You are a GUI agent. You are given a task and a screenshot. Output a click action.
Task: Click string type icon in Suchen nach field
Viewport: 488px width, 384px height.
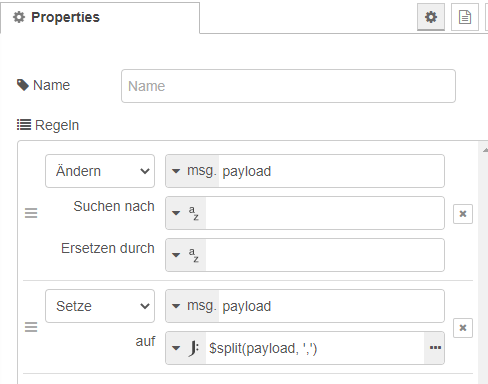point(194,213)
